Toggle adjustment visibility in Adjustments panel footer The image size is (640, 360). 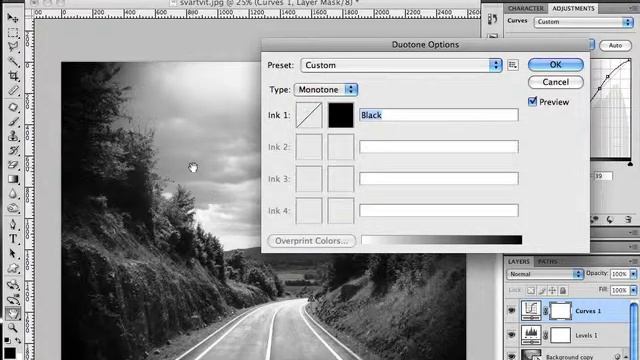click(x=595, y=220)
